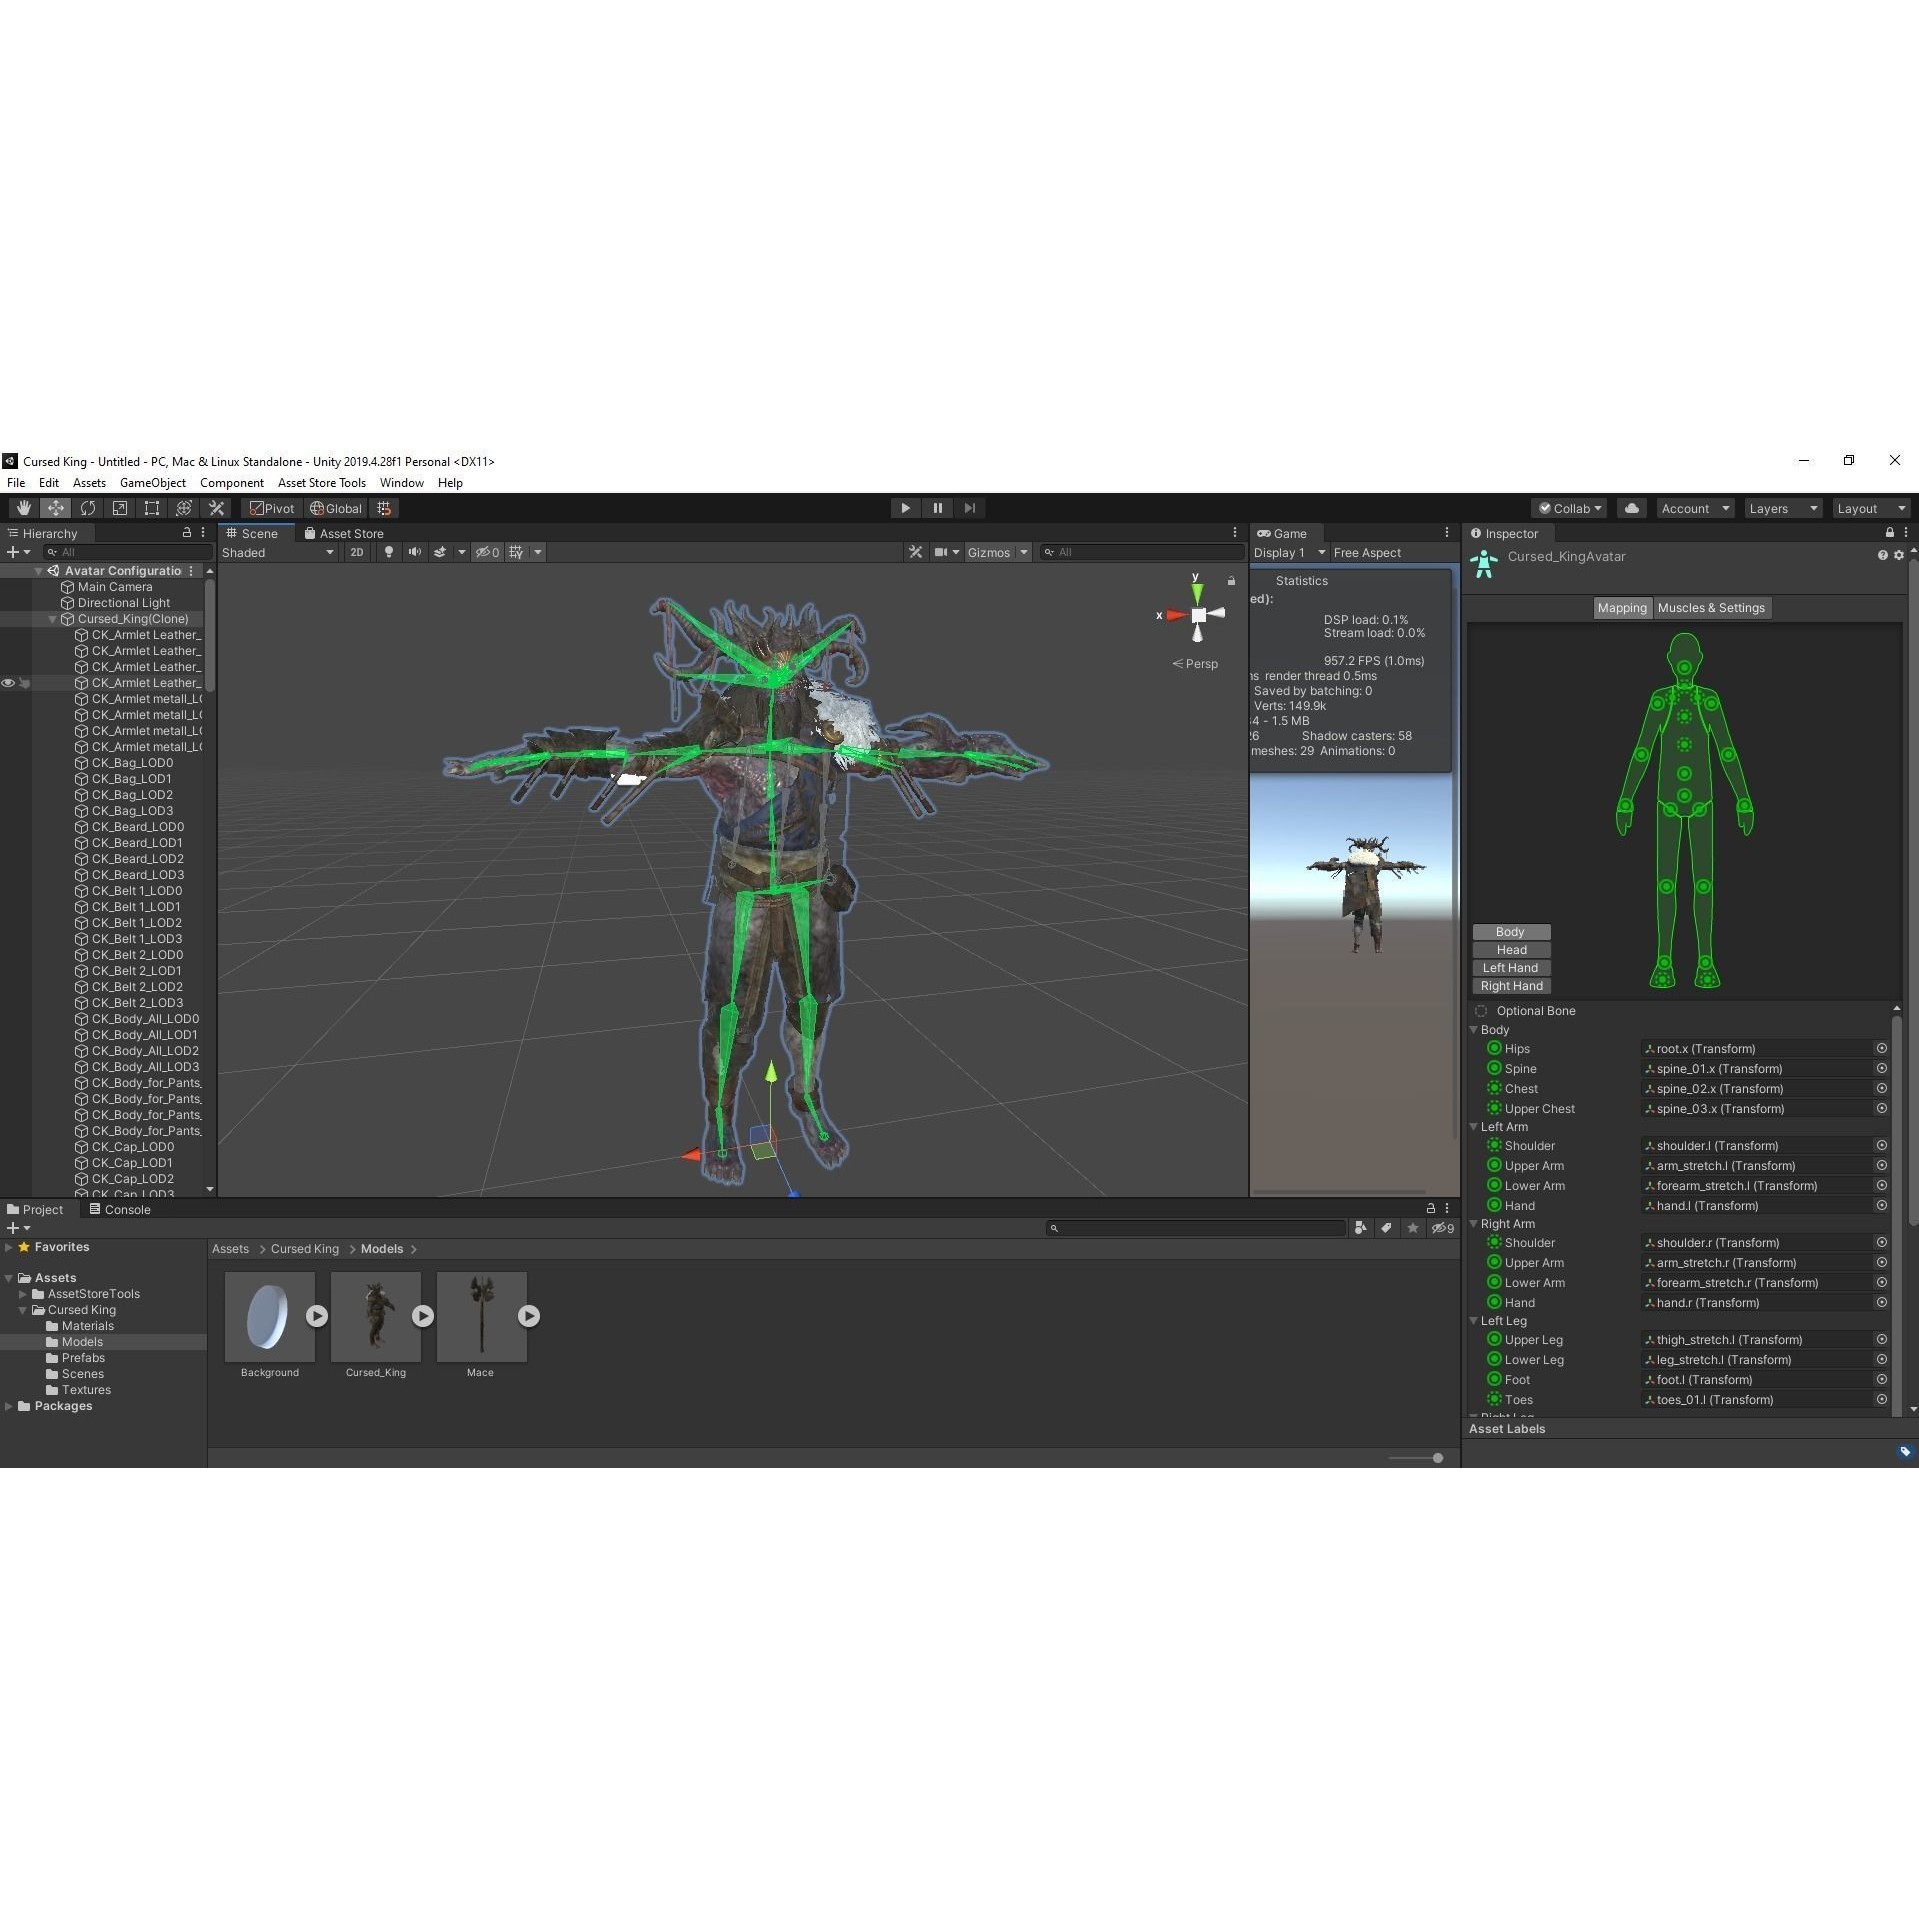The height and width of the screenshot is (1919, 1919).
Task: Adjust the Project thumbnail size slider
Action: [x=1437, y=1458]
